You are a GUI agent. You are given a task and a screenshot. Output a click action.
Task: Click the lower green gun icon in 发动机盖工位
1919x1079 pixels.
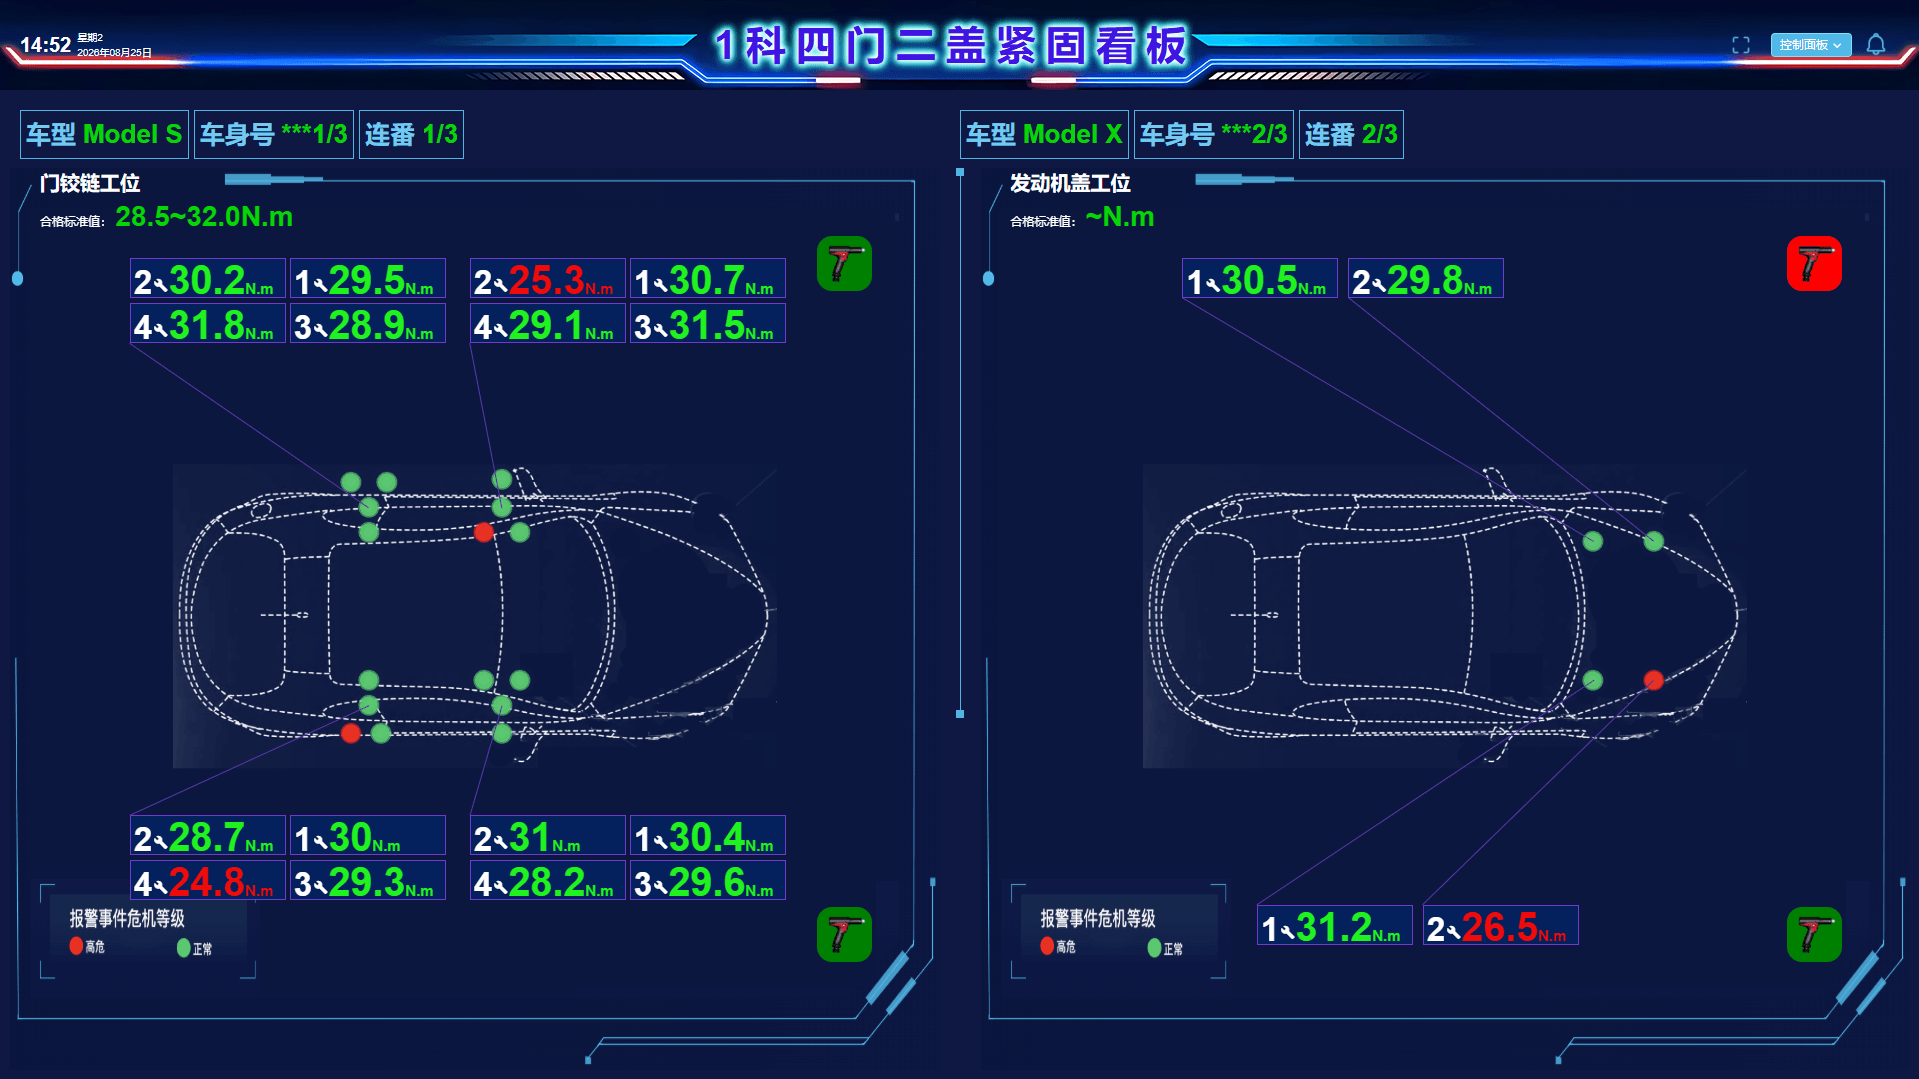[x=1814, y=934]
